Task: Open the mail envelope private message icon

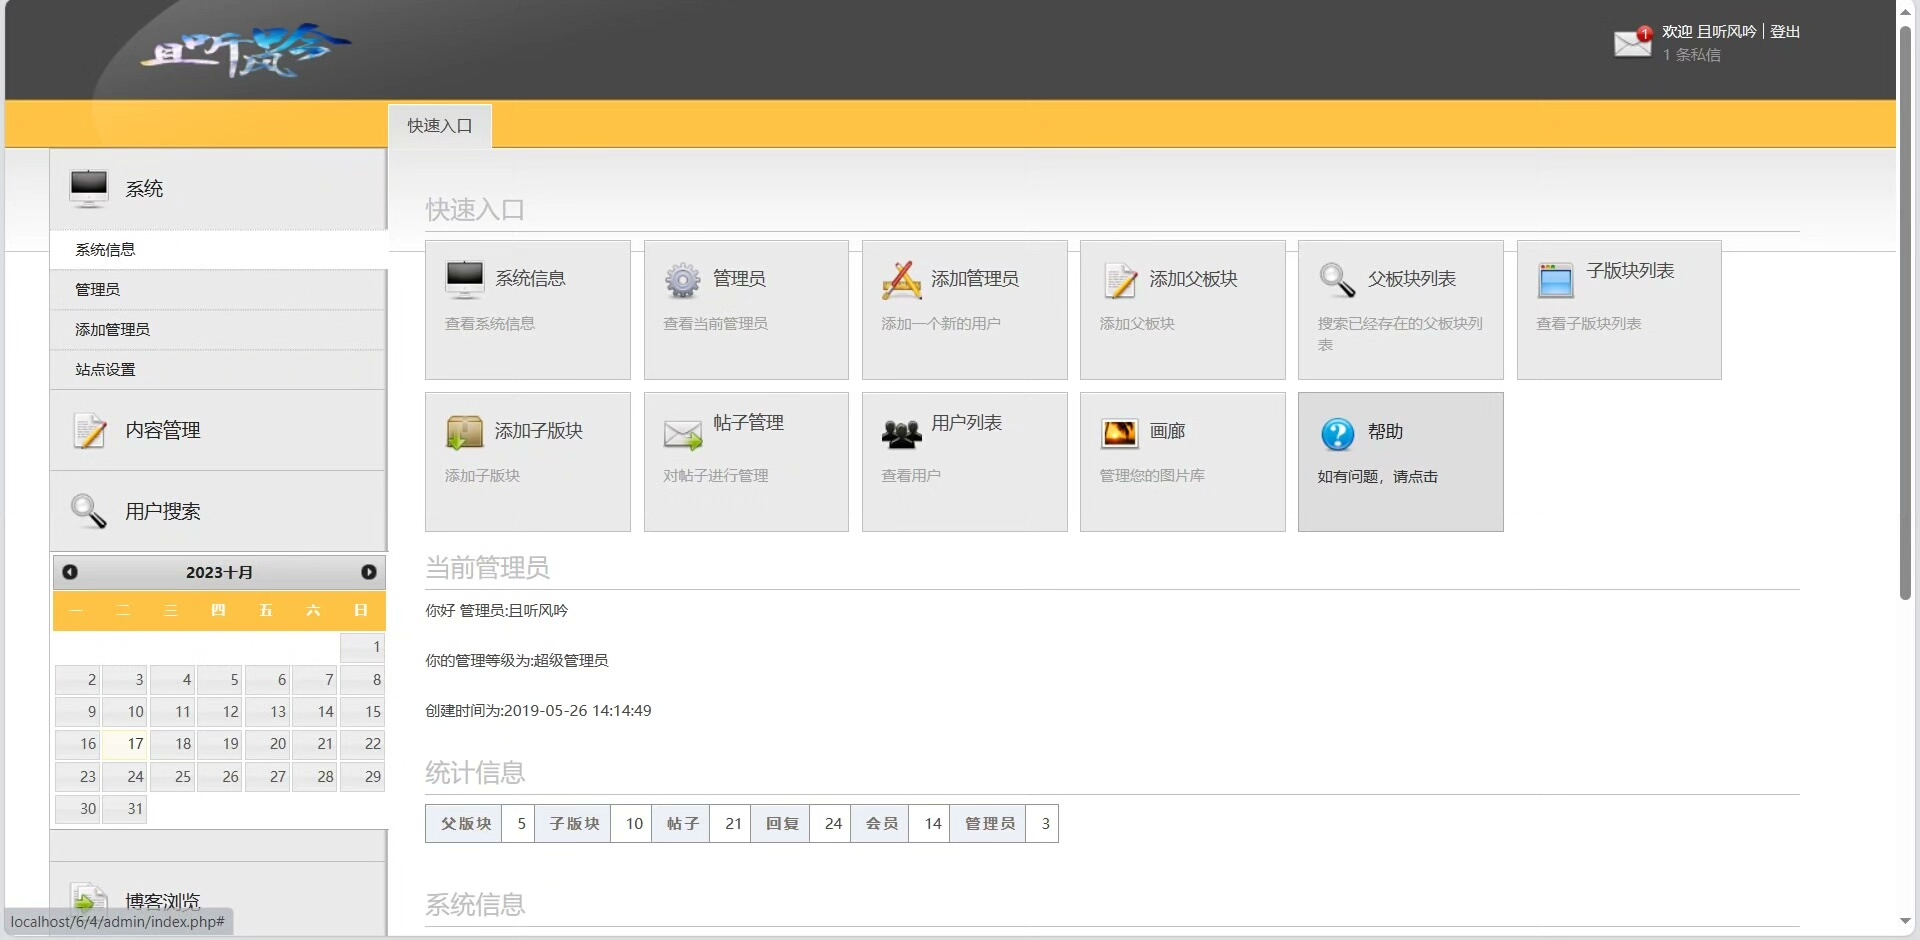Action: pos(1632,43)
